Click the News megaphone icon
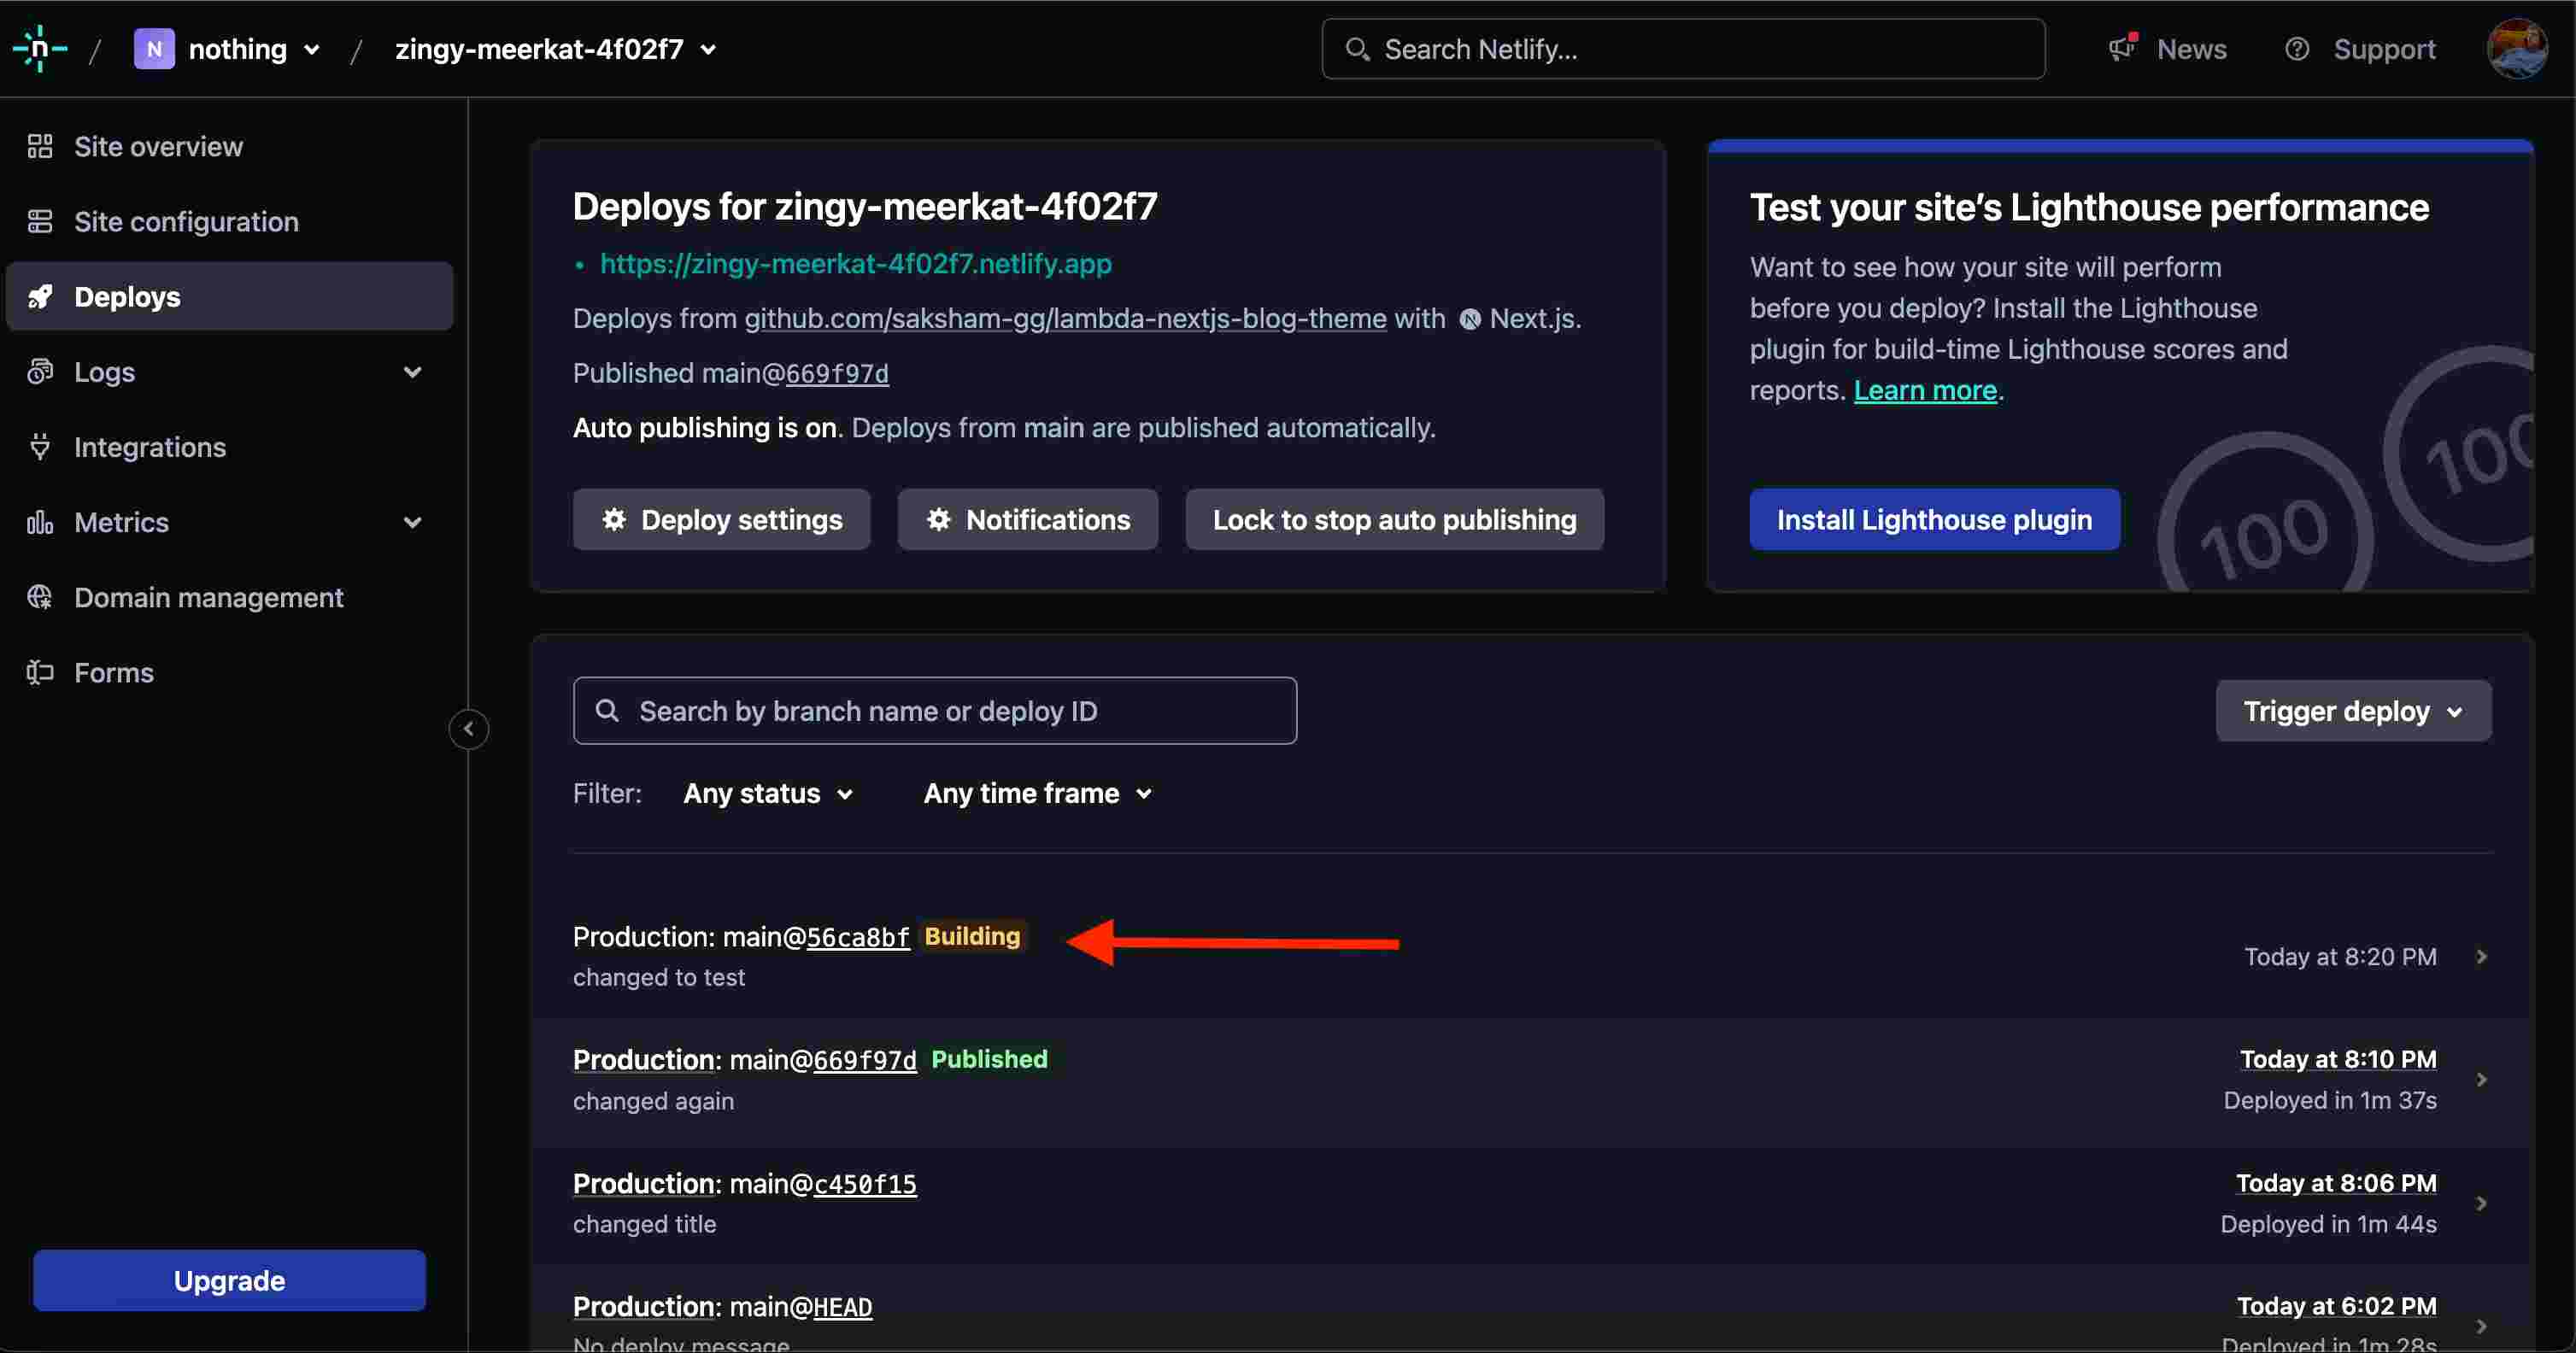2576x1353 pixels. [x=2121, y=49]
